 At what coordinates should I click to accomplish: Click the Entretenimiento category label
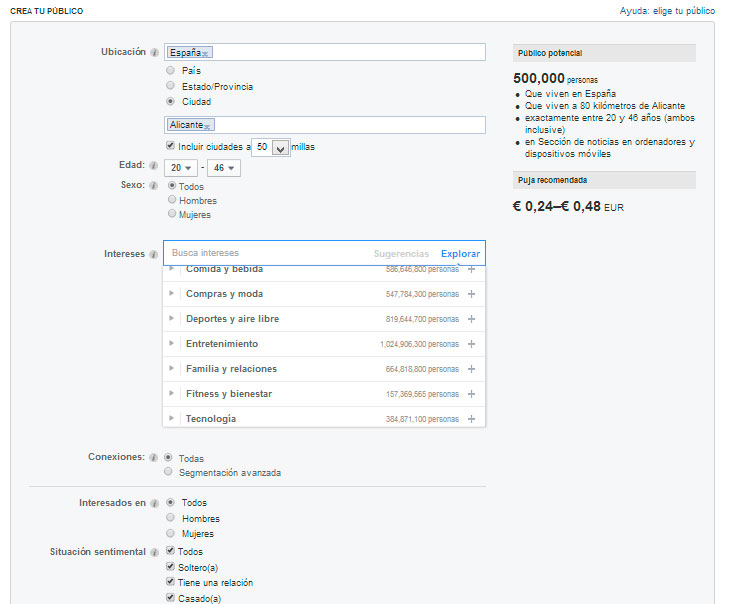(x=222, y=344)
